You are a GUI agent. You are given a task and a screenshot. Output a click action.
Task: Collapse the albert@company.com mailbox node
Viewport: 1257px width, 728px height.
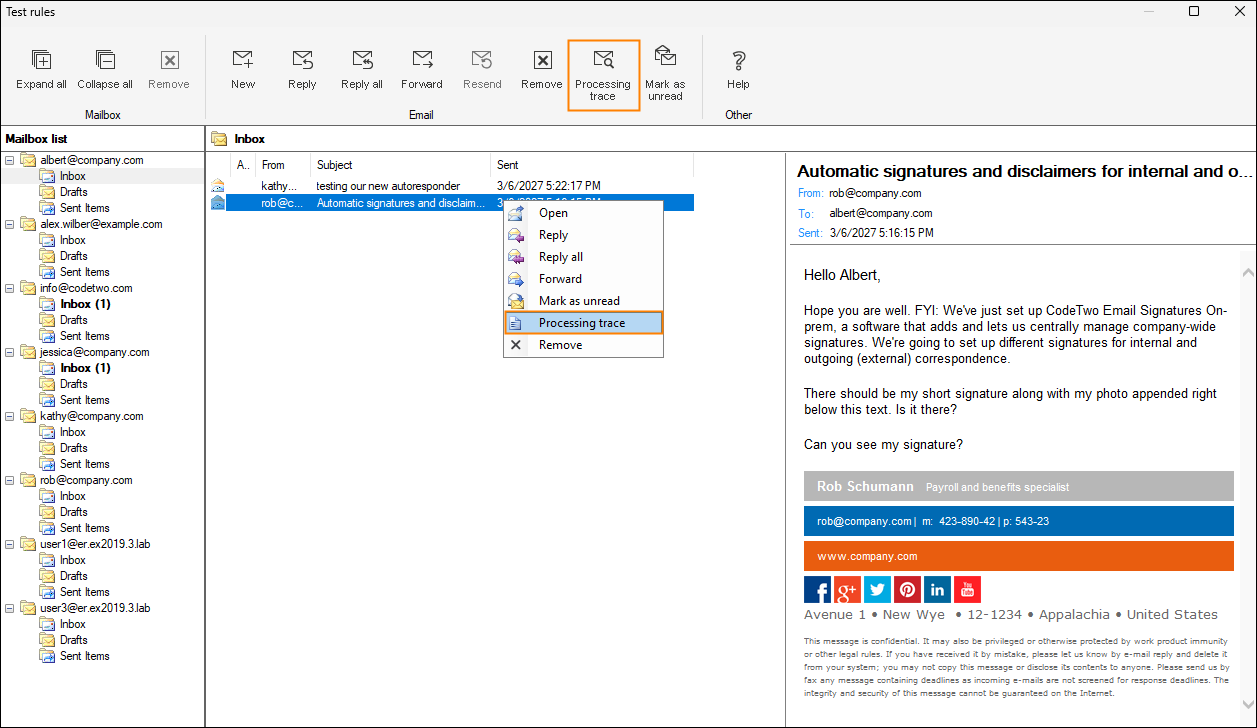pos(10,160)
